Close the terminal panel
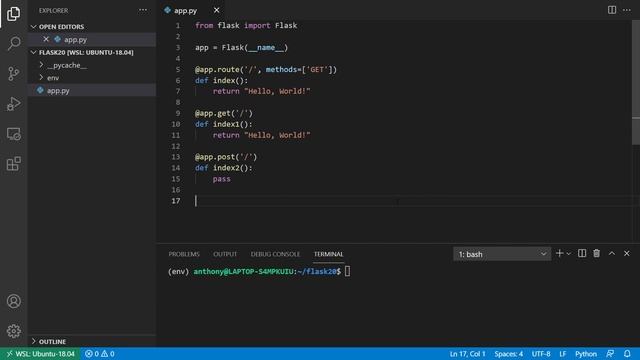 click(x=627, y=253)
